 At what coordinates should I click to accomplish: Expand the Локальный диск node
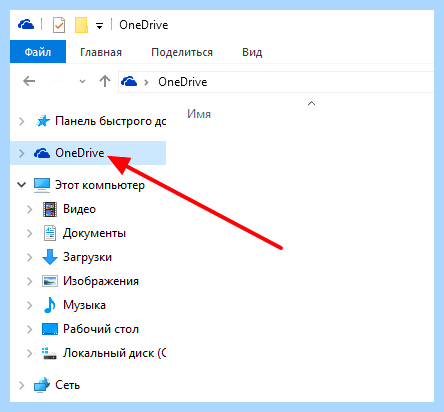point(30,353)
